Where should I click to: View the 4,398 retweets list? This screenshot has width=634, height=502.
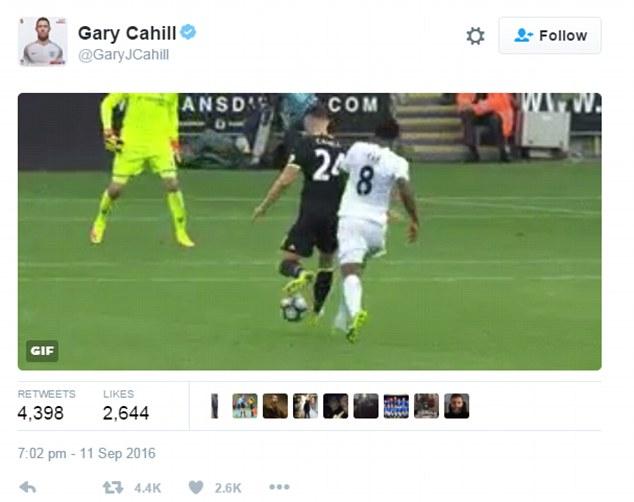click(x=46, y=406)
